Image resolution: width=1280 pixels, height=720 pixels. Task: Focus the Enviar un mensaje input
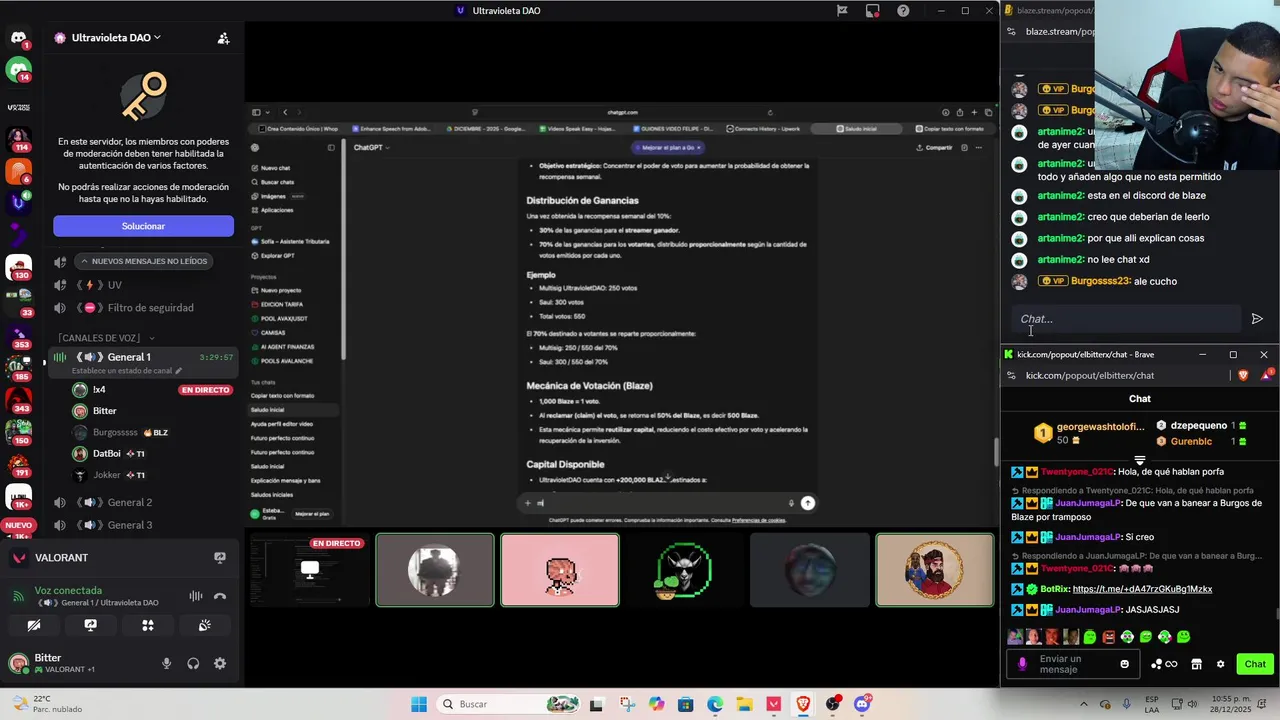click(1074, 664)
